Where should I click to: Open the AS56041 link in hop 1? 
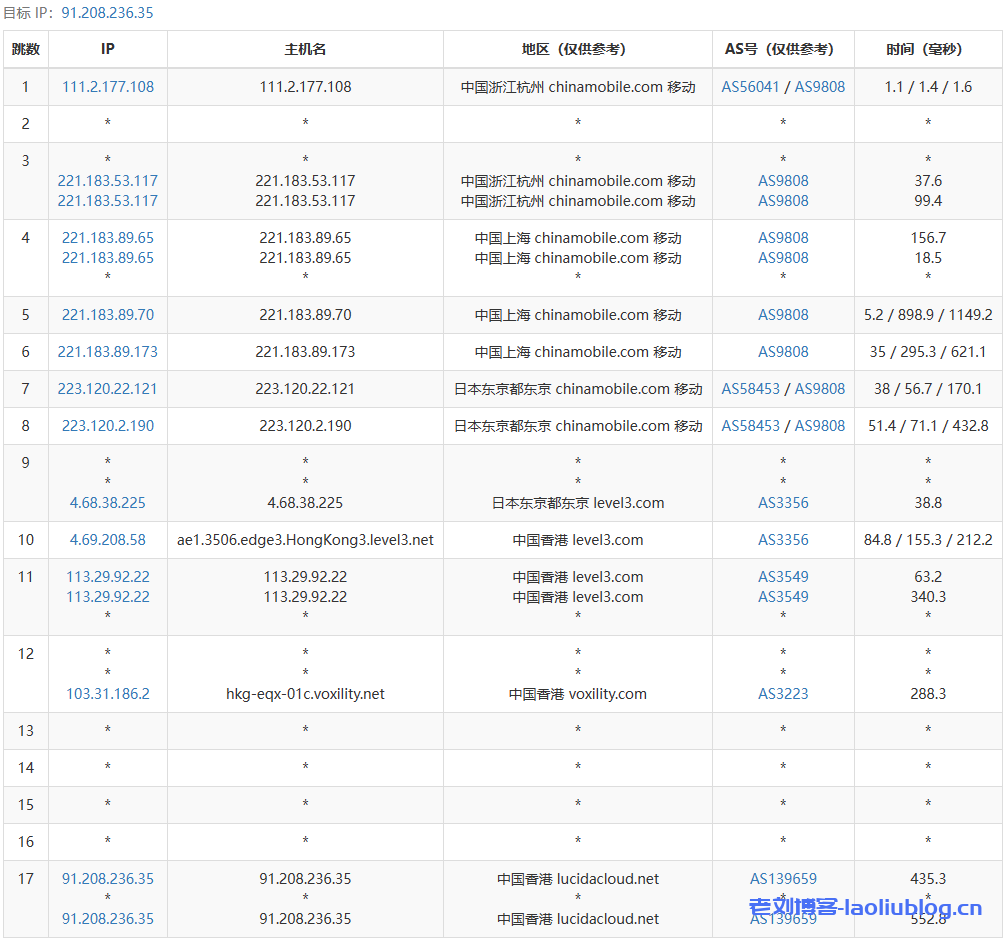pyautogui.click(x=750, y=87)
